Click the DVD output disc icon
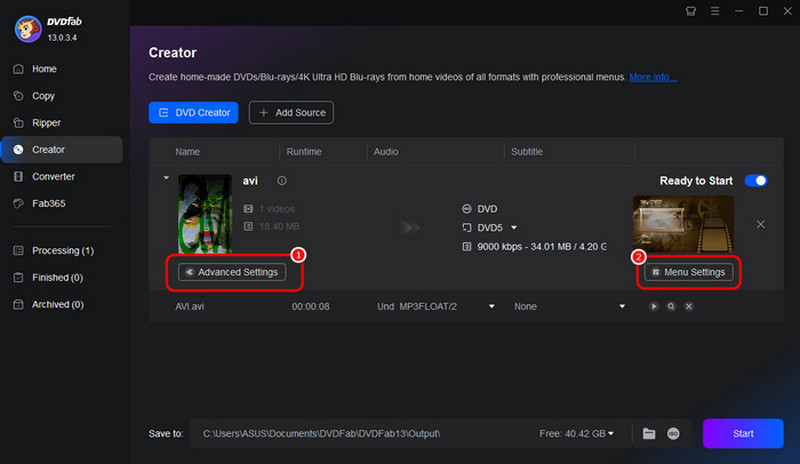This screenshot has height=464, width=800. pyautogui.click(x=466, y=209)
